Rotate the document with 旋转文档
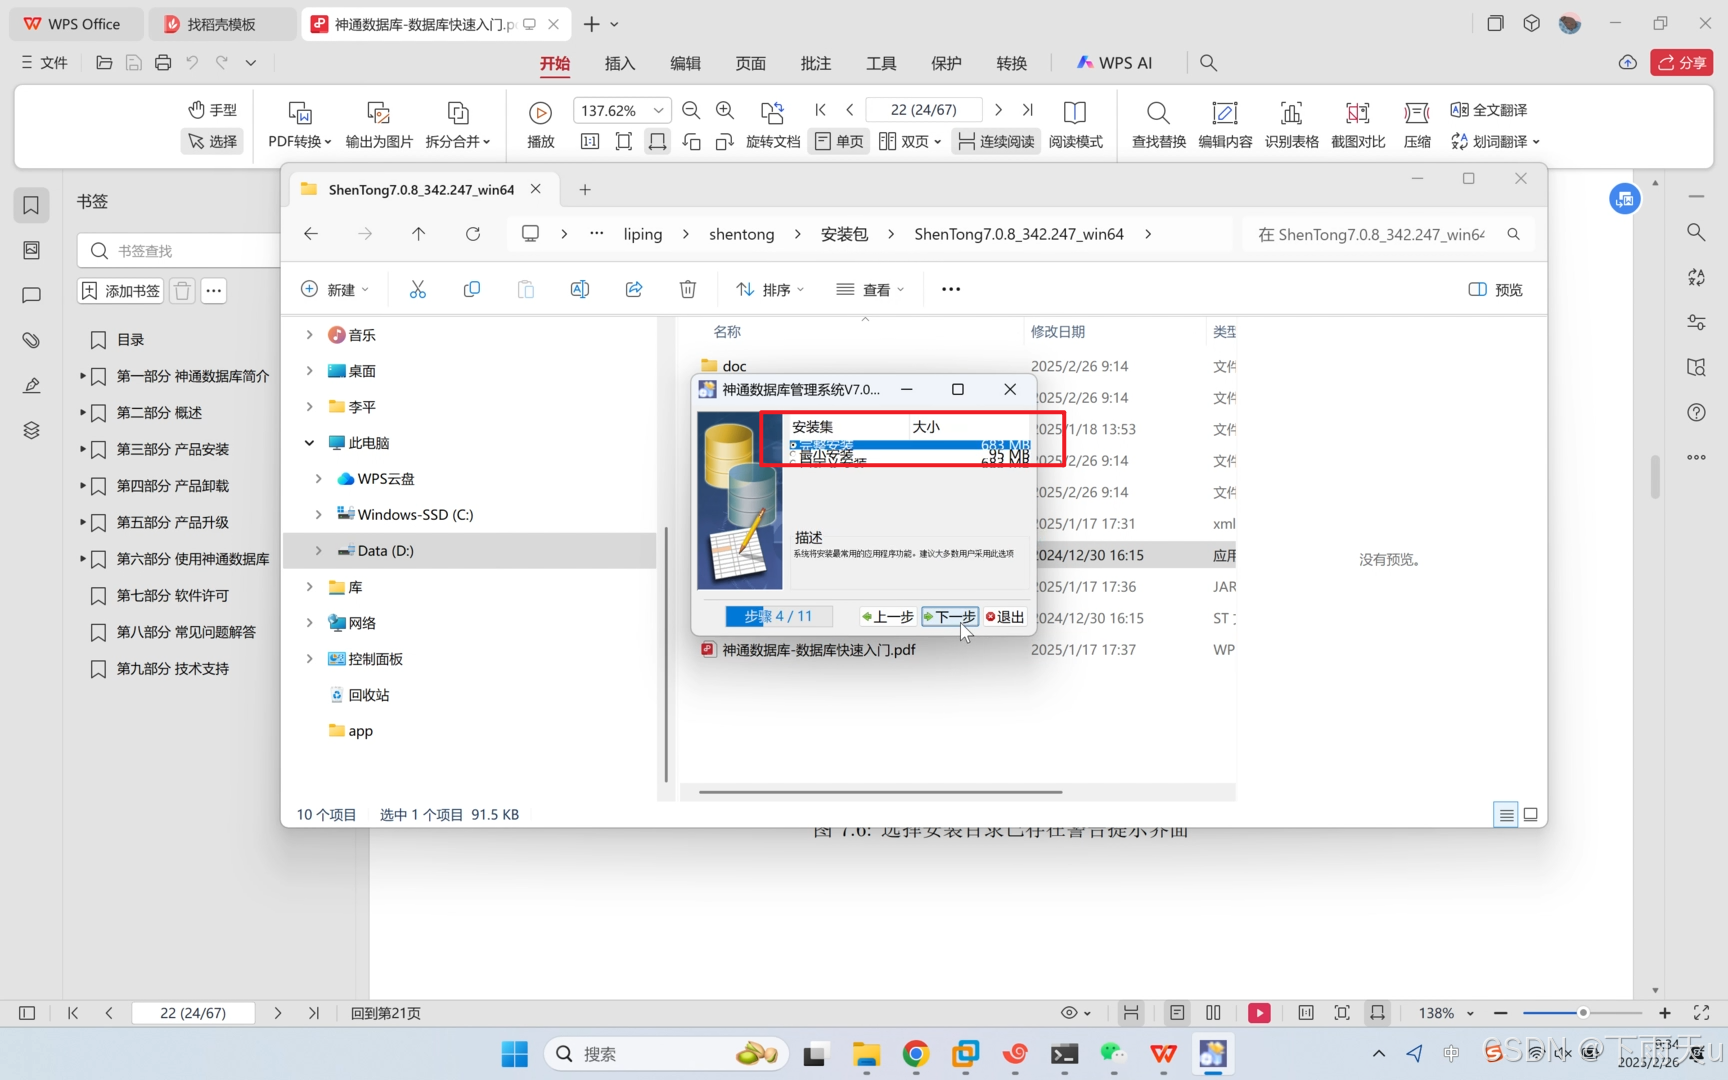The width and height of the screenshot is (1728, 1080). [773, 124]
